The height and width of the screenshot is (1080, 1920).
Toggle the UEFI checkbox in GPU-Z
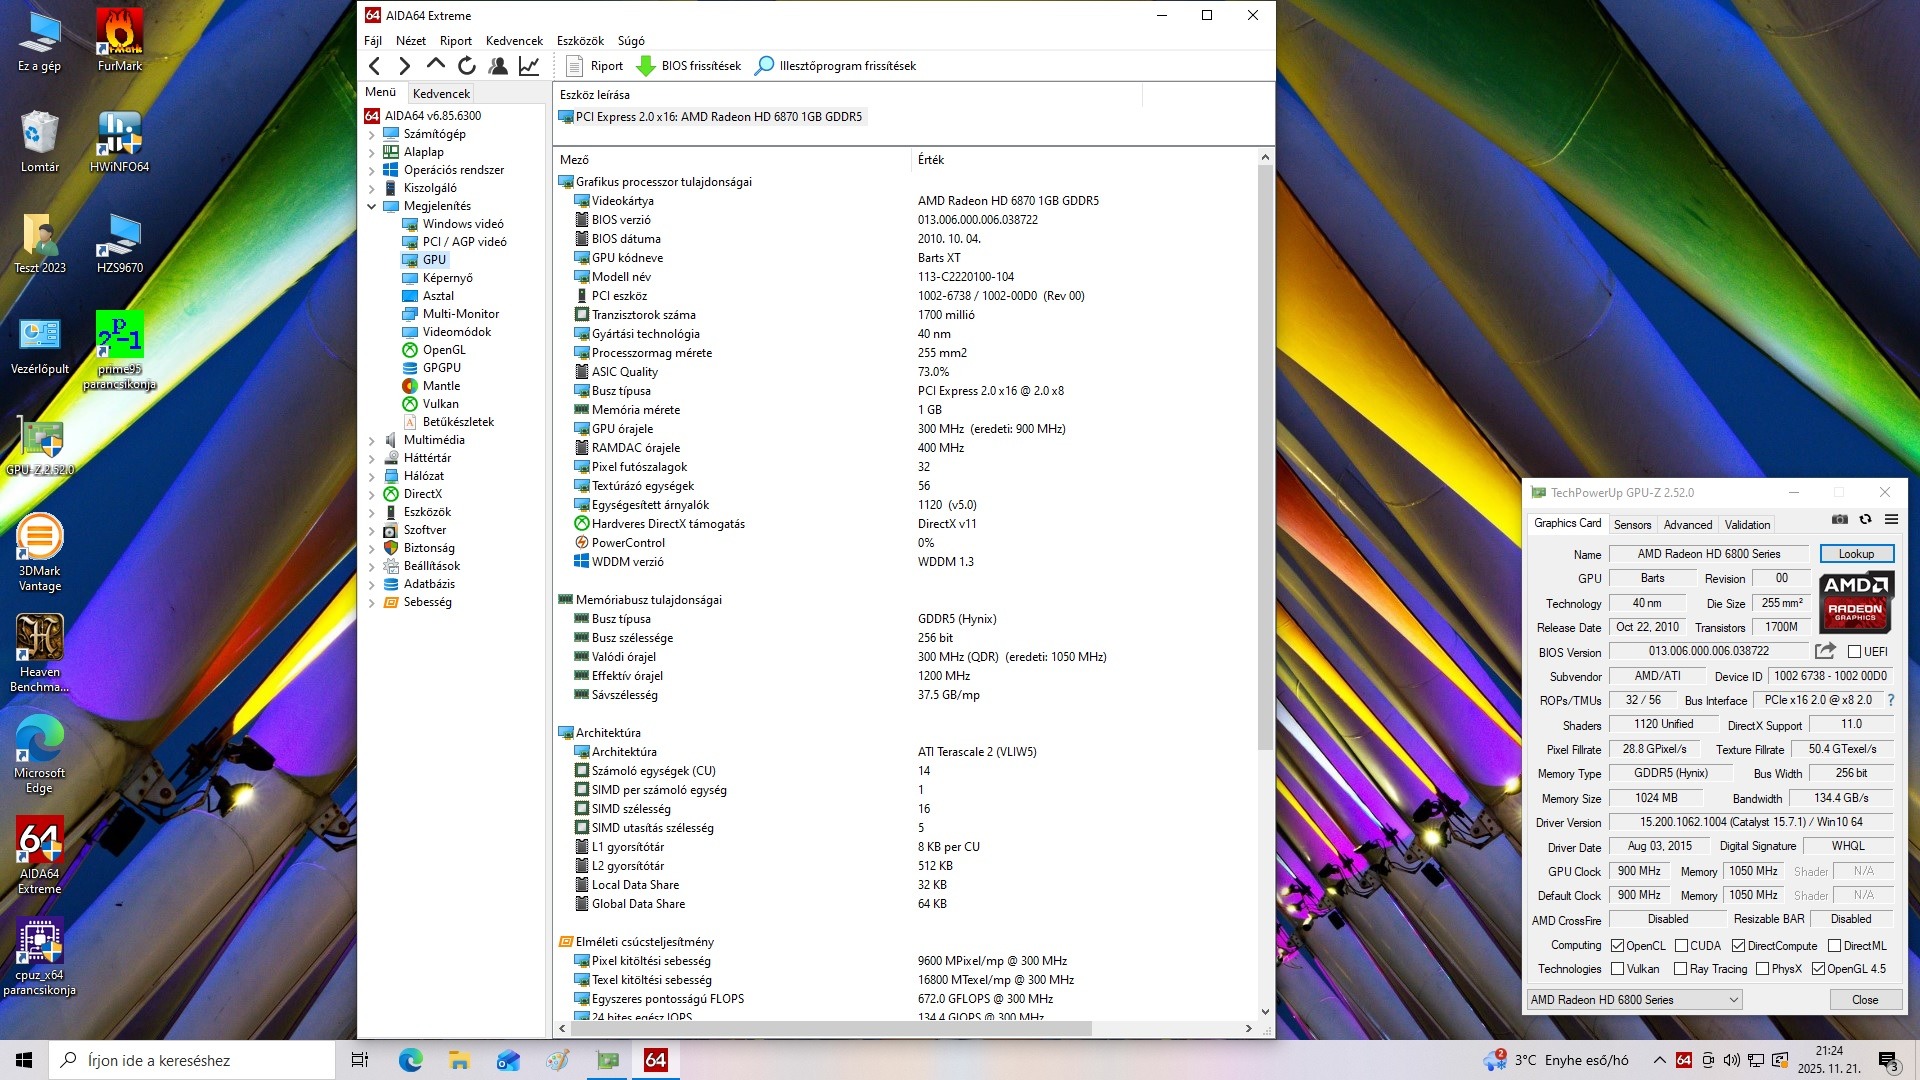[x=1854, y=652]
